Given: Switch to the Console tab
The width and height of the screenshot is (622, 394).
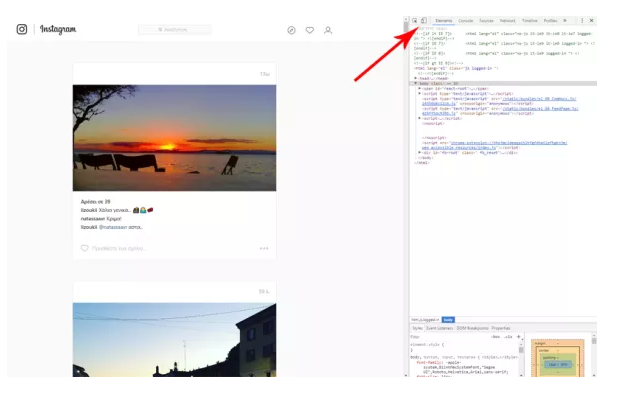Looking at the screenshot, I should 466,21.
